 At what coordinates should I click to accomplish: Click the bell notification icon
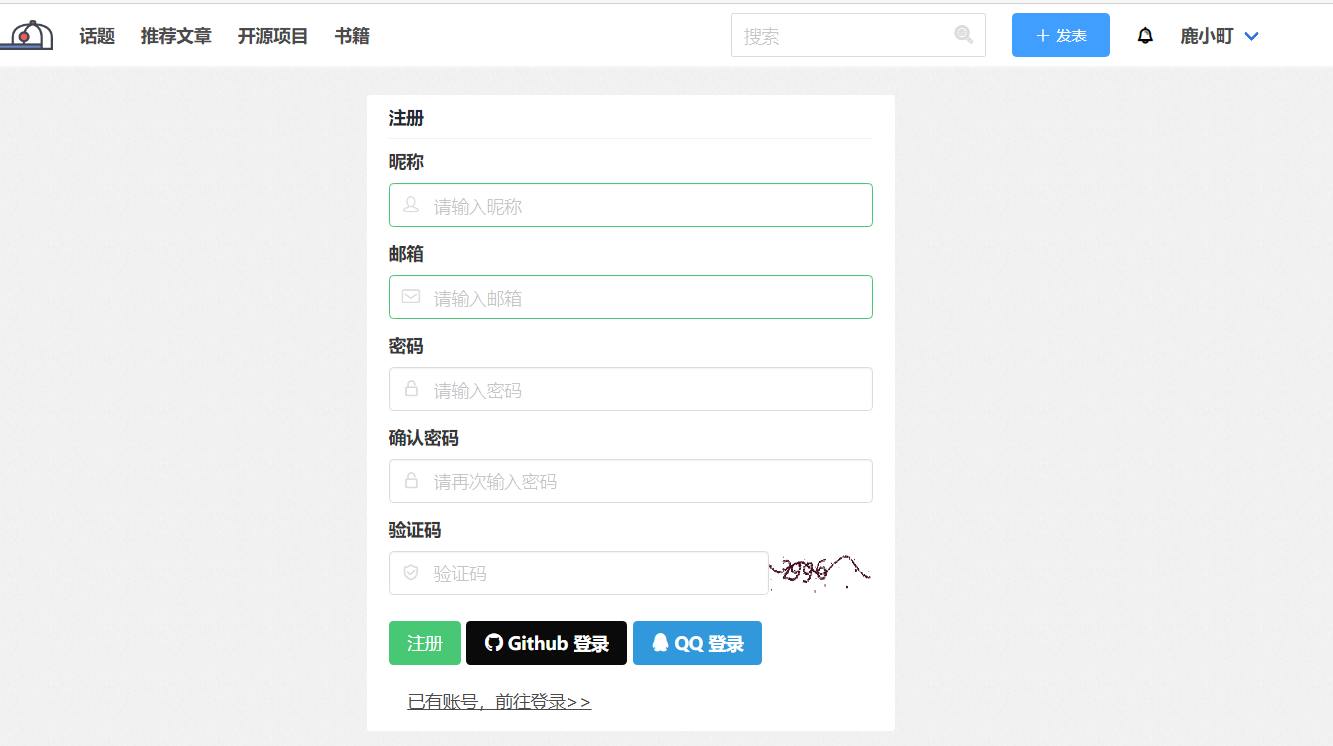(1145, 35)
